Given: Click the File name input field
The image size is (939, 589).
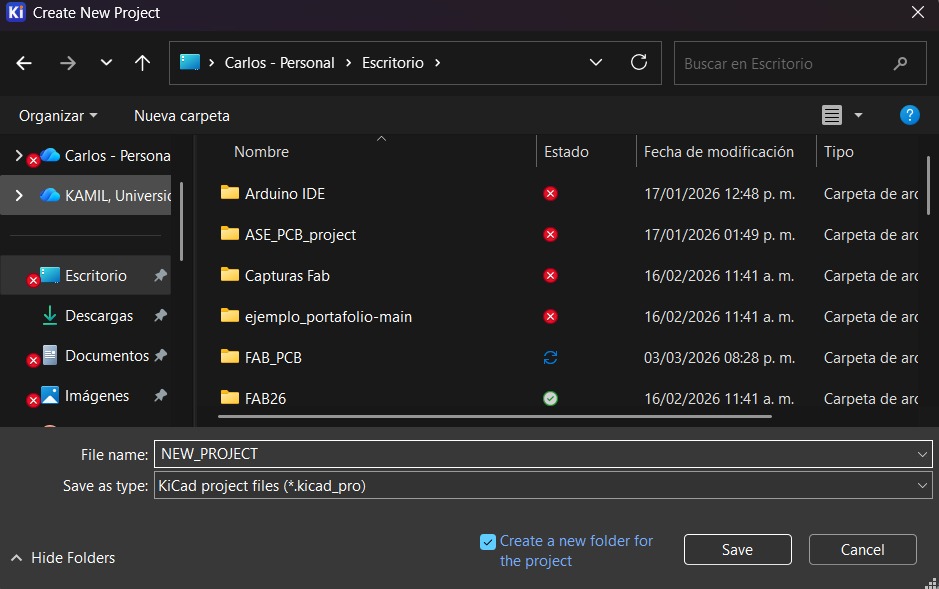Looking at the screenshot, I should tap(535, 454).
